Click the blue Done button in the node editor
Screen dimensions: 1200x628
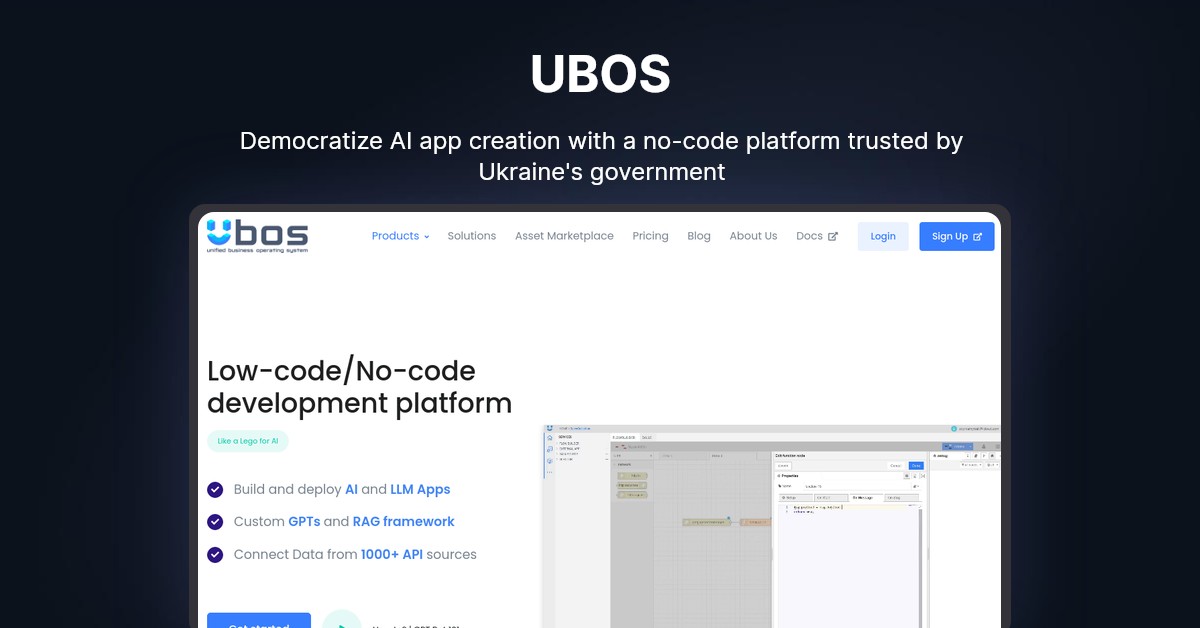916,466
